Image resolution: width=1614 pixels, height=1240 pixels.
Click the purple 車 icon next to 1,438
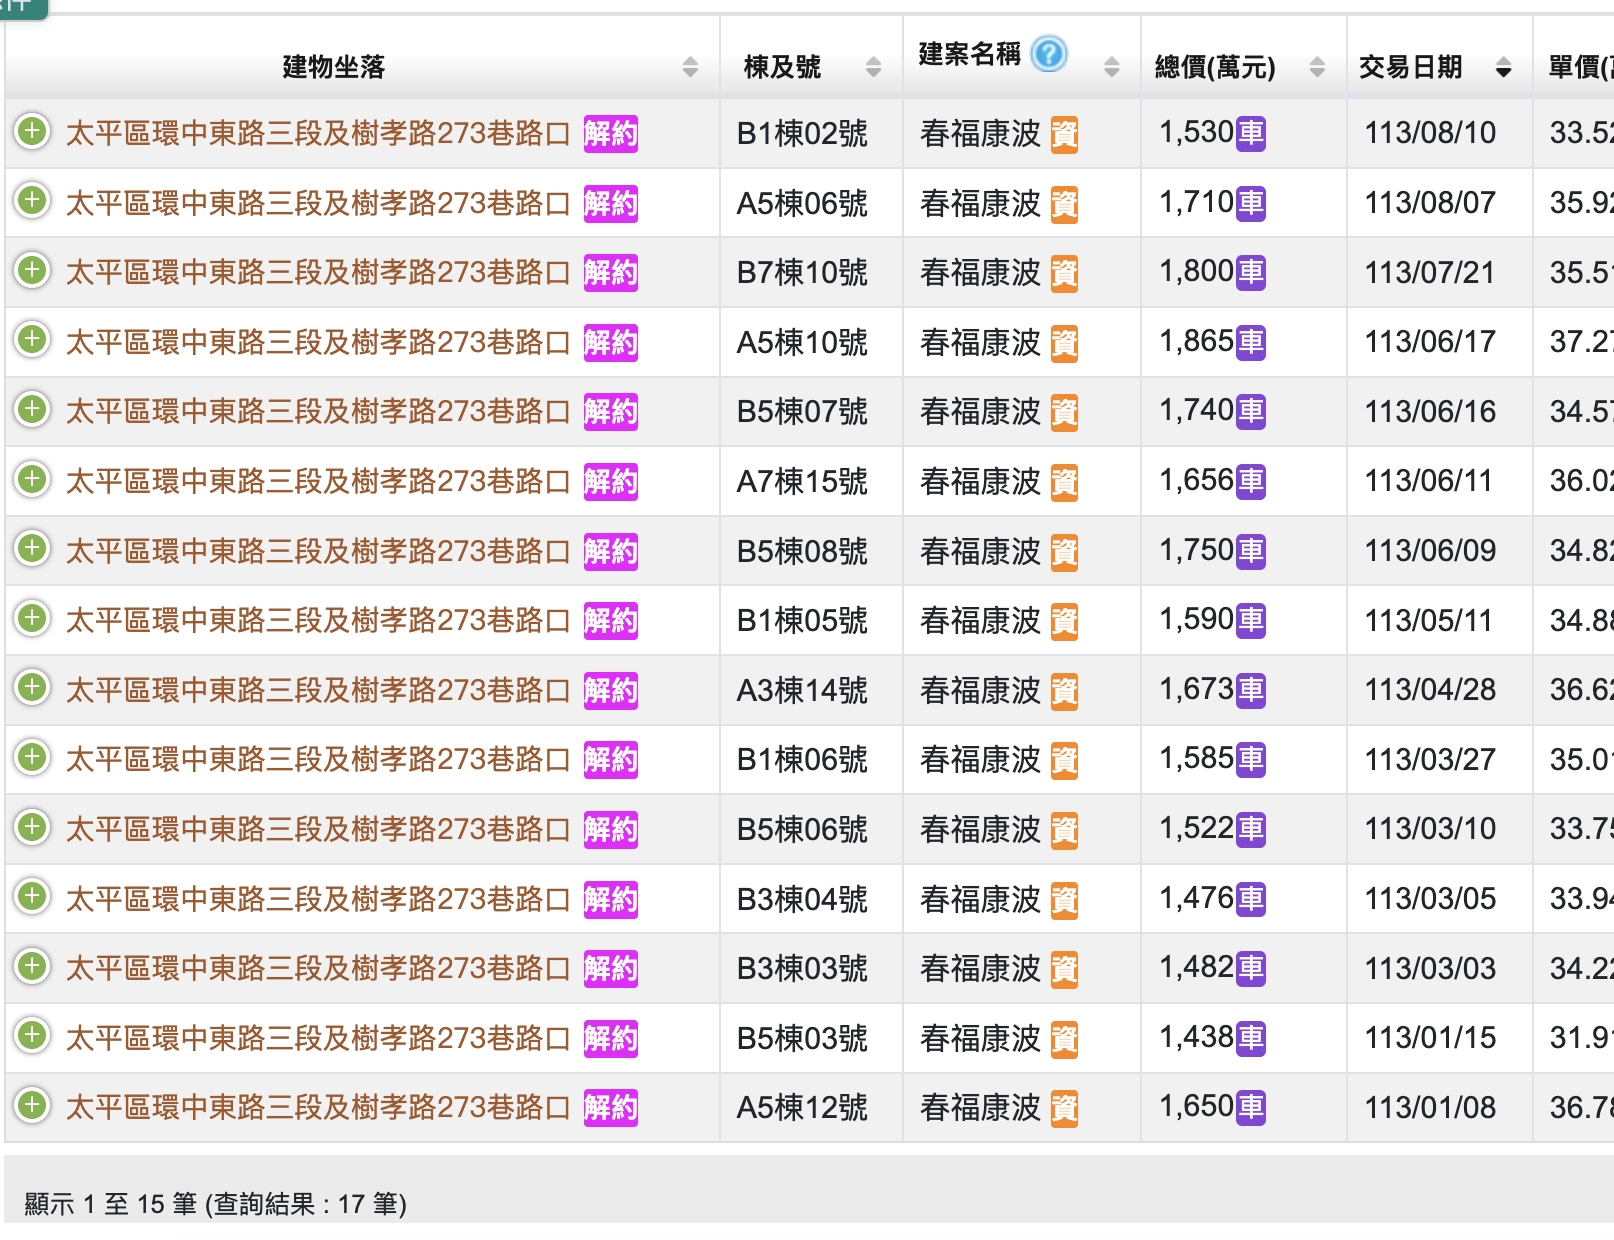[x=1250, y=1038]
